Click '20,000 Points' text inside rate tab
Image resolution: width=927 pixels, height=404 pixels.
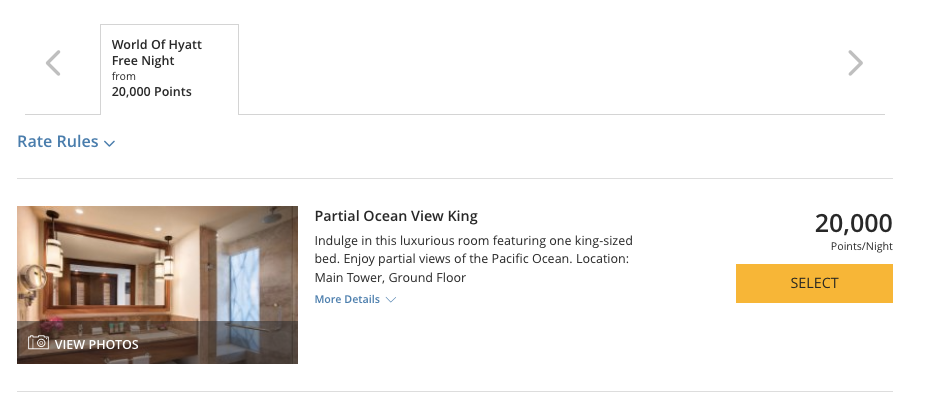[x=152, y=91]
